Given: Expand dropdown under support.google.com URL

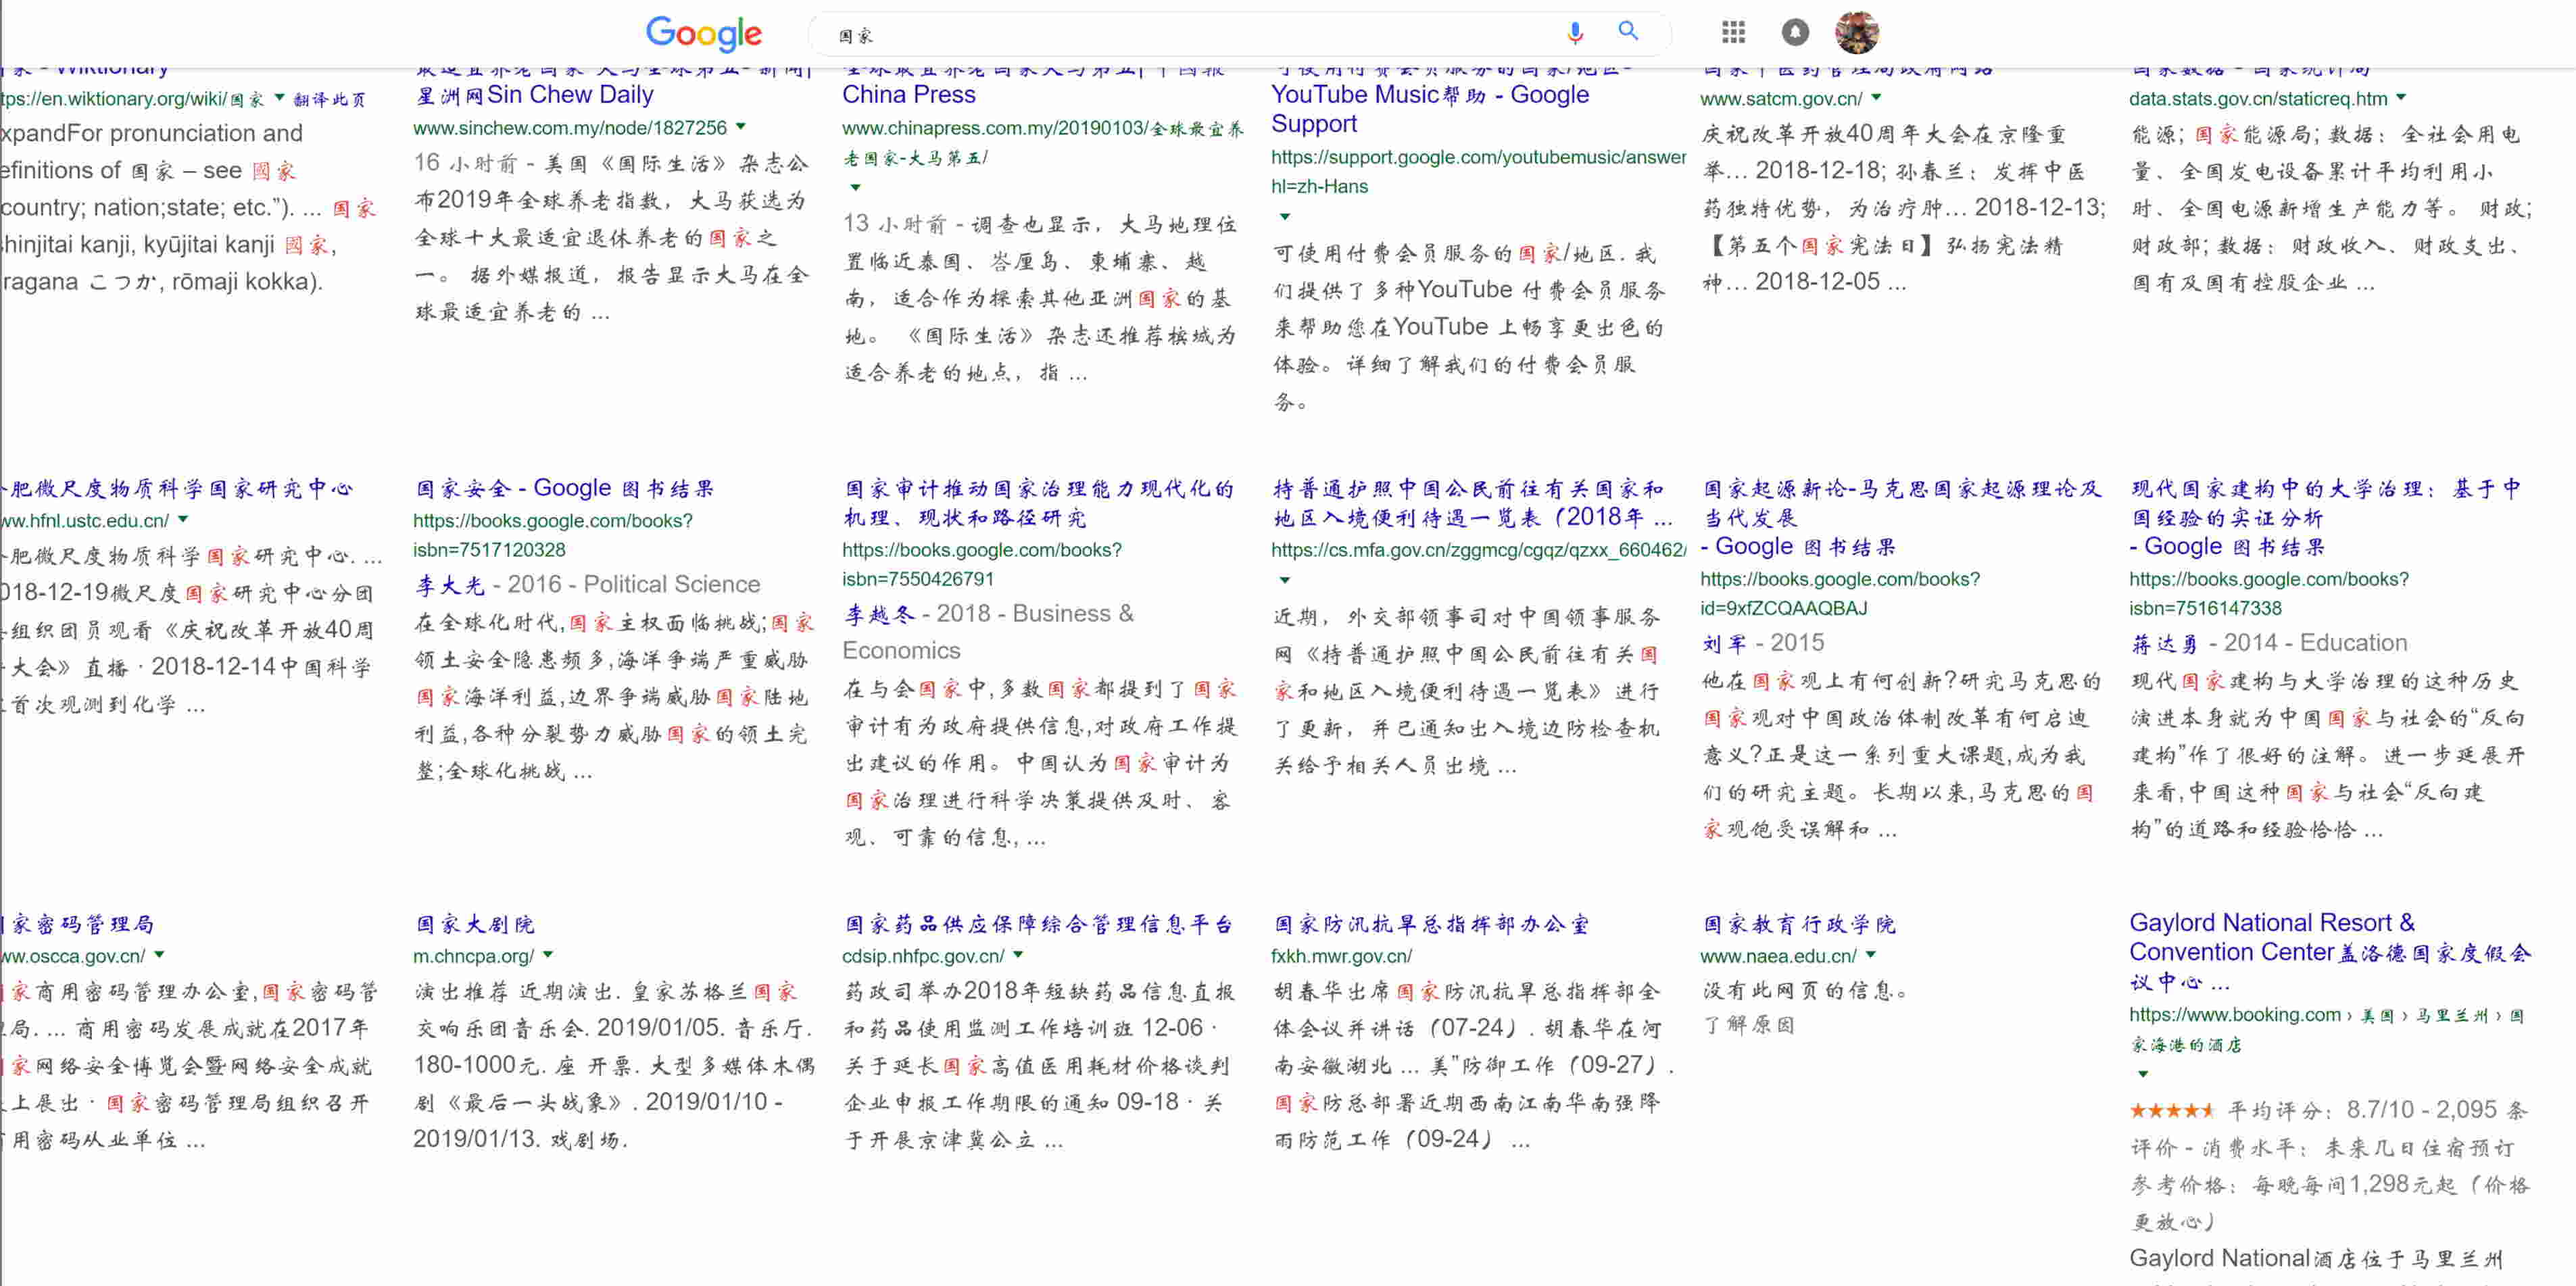Looking at the screenshot, I should pos(1285,216).
